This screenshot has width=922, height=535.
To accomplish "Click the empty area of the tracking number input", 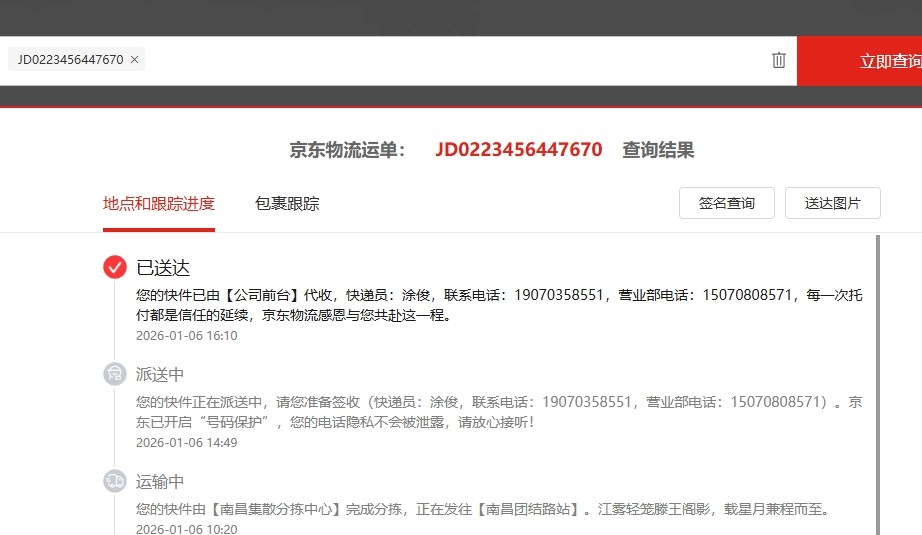I will [450, 60].
